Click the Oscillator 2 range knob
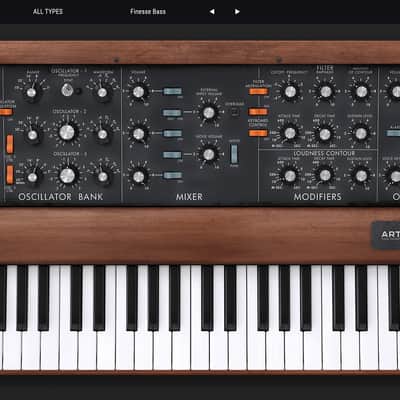400x400 pixels. coord(32,135)
